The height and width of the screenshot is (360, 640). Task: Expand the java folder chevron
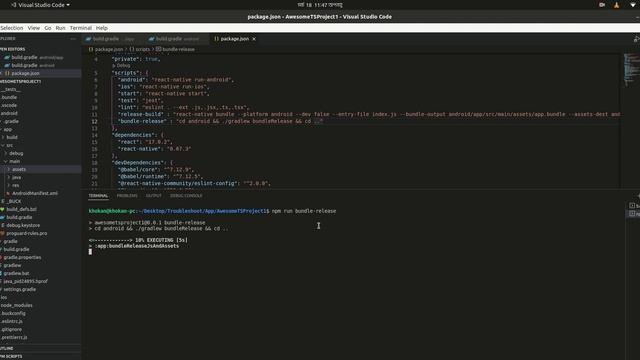(x=9, y=177)
